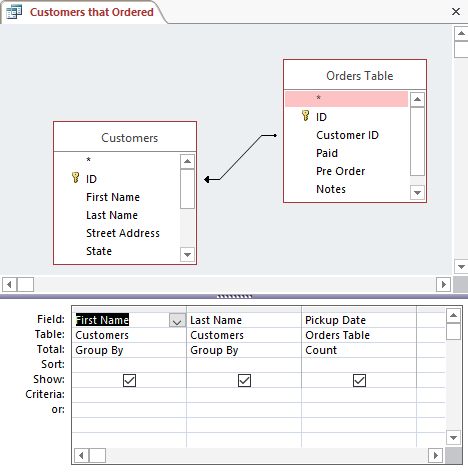Click the design grid scroll down arrow
Viewport: 468px width, 476px height.
click(453, 438)
